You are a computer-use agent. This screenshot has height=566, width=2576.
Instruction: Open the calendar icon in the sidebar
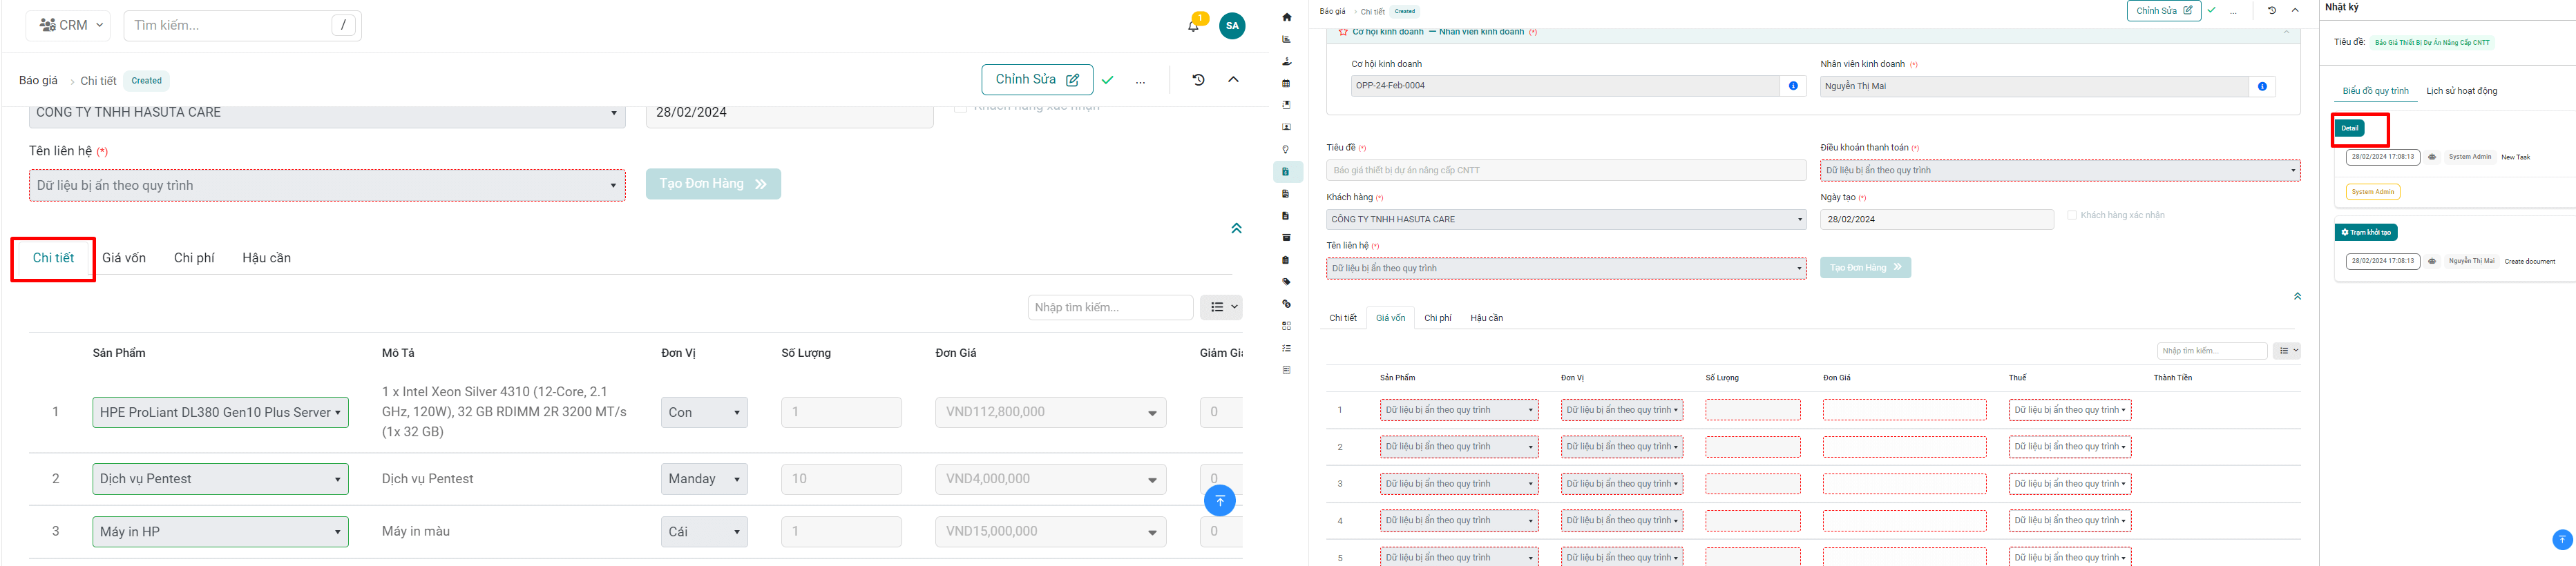(1286, 83)
